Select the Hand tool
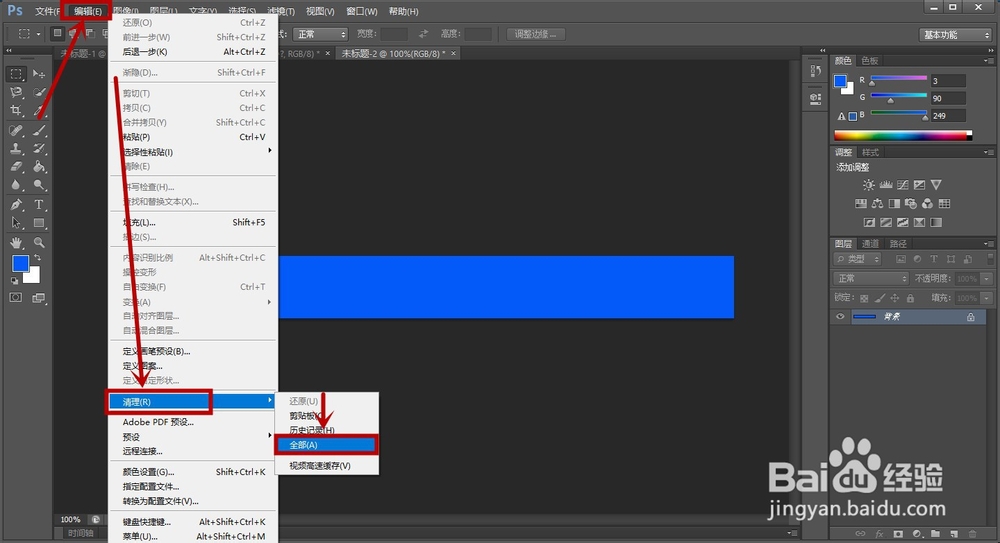The height and width of the screenshot is (543, 1000). tap(16, 242)
